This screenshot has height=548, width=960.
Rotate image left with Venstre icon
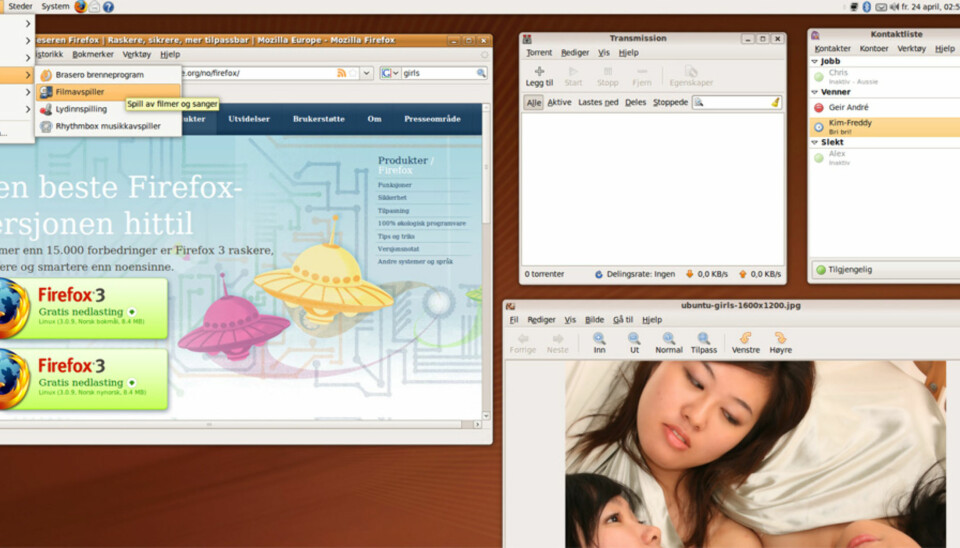[x=746, y=343]
